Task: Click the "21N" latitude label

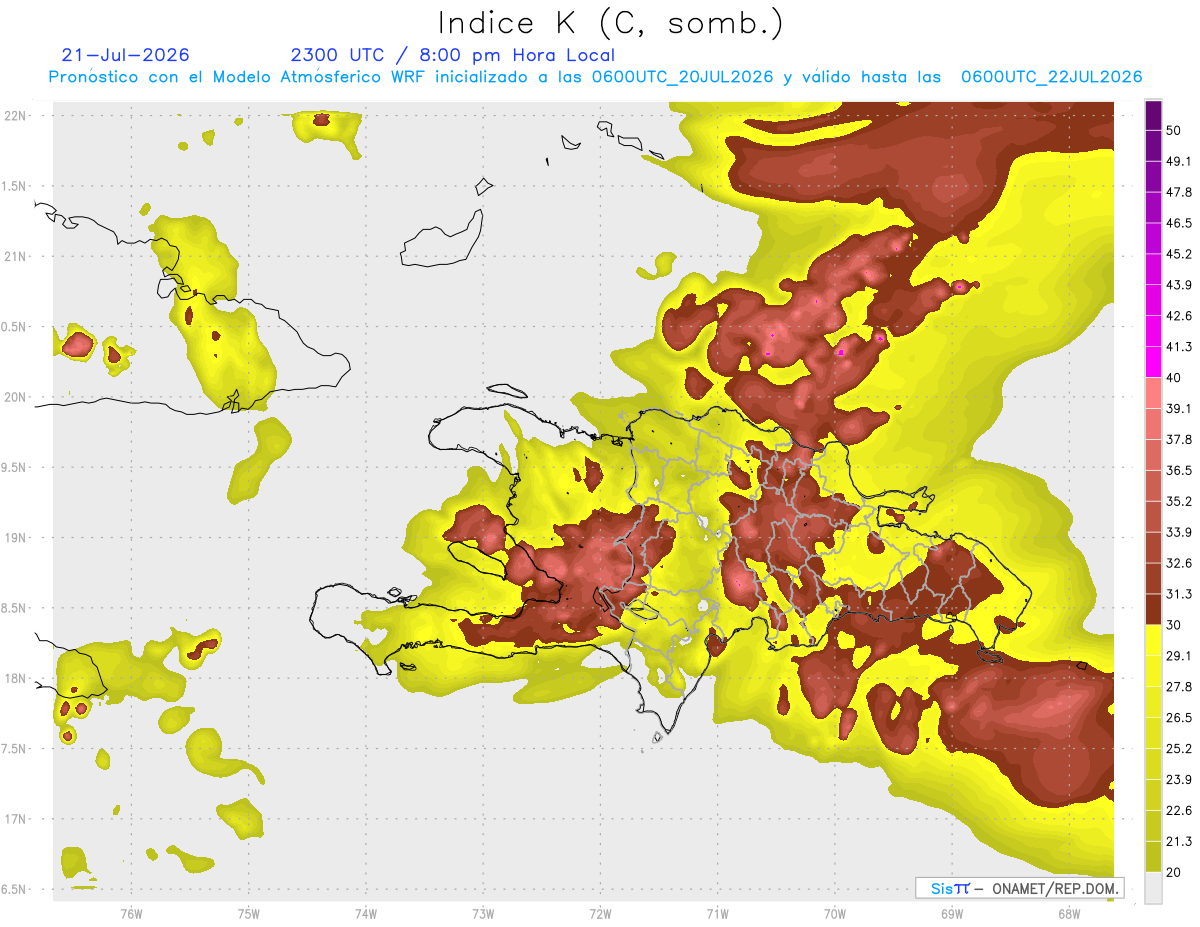Action: [14, 256]
